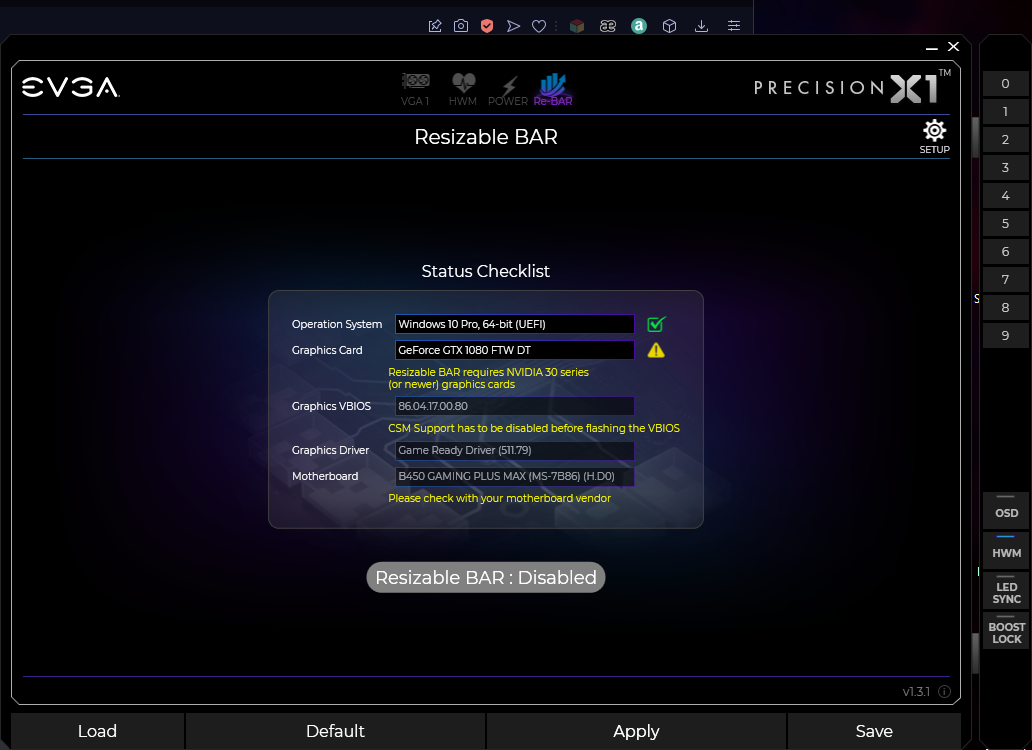Click the Graphics Driver field

point(515,450)
